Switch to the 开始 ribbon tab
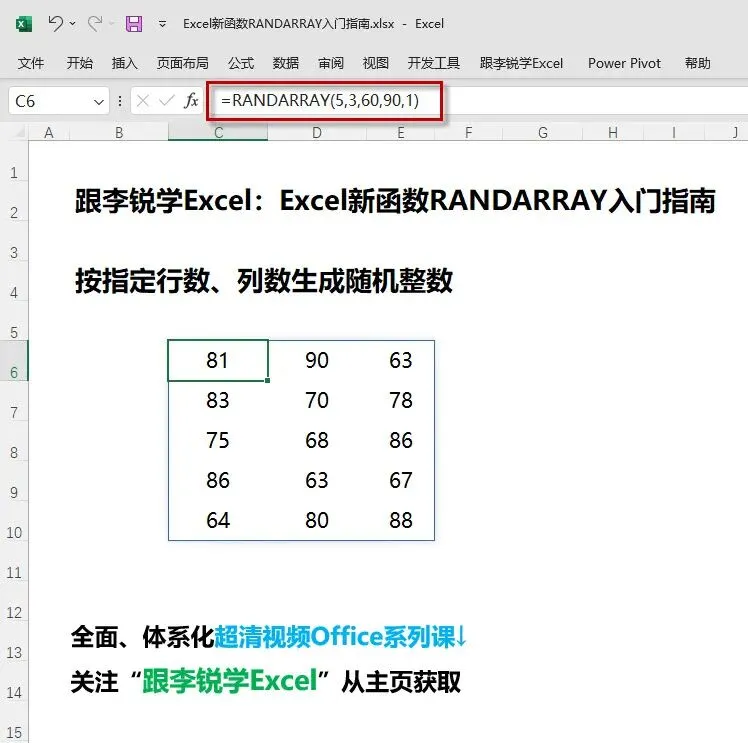This screenshot has height=743, width=748. 80,63
